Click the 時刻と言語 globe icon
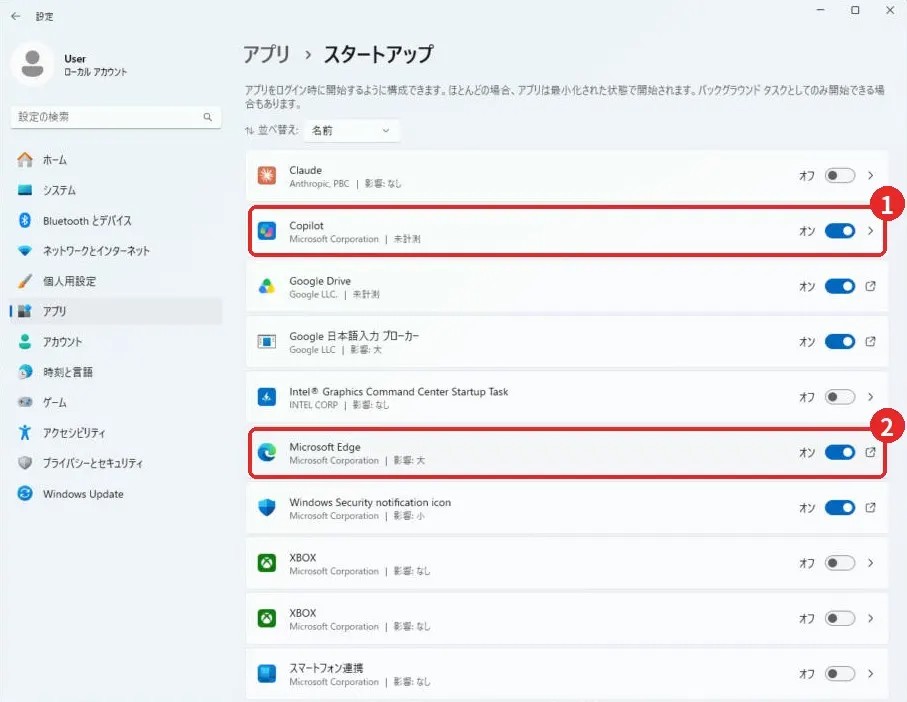The width and height of the screenshot is (907, 702). [x=25, y=372]
